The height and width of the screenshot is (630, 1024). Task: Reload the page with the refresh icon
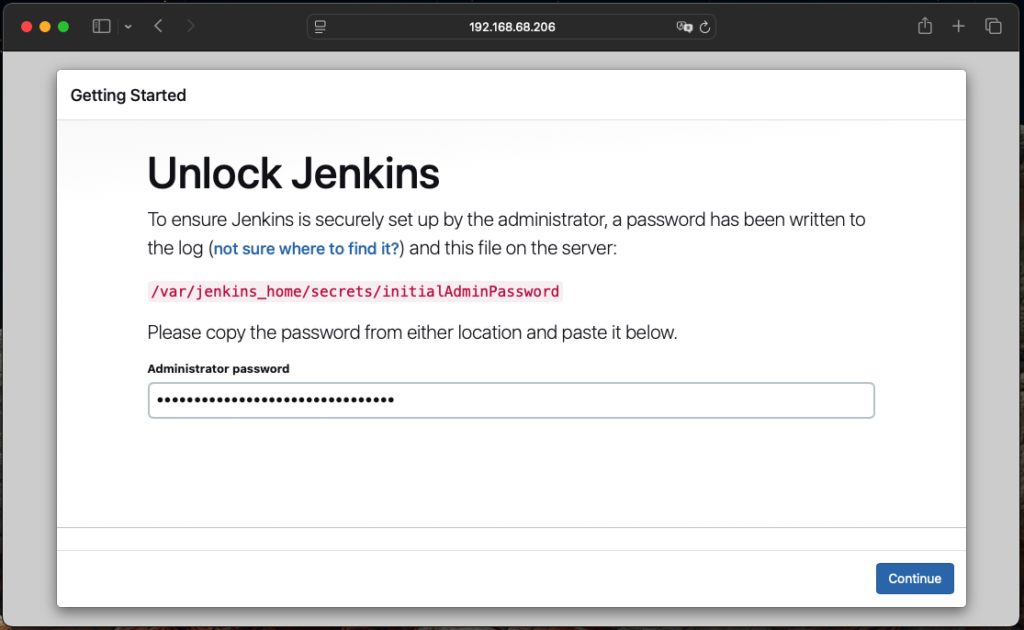point(705,27)
